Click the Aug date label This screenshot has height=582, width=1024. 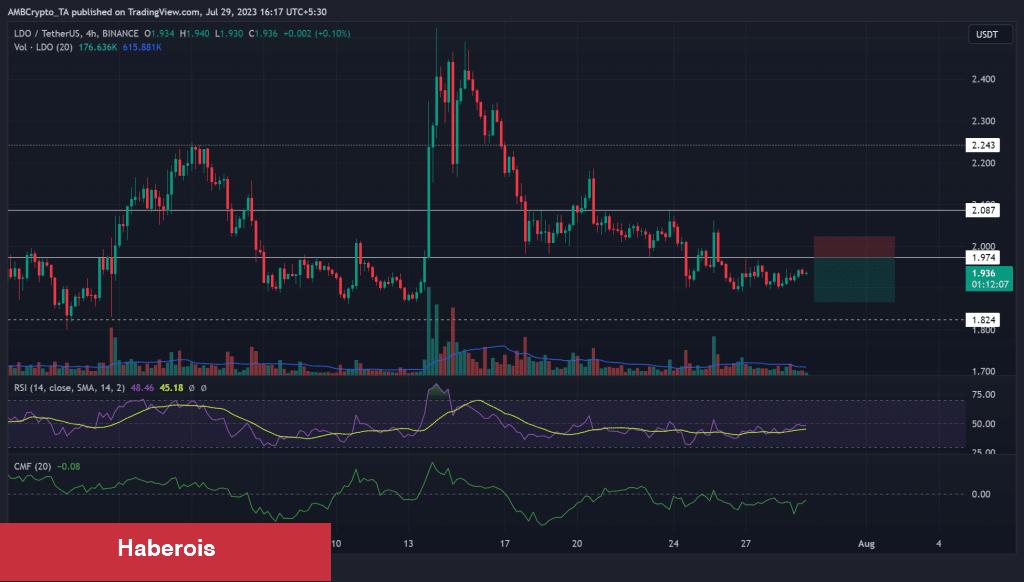866,543
